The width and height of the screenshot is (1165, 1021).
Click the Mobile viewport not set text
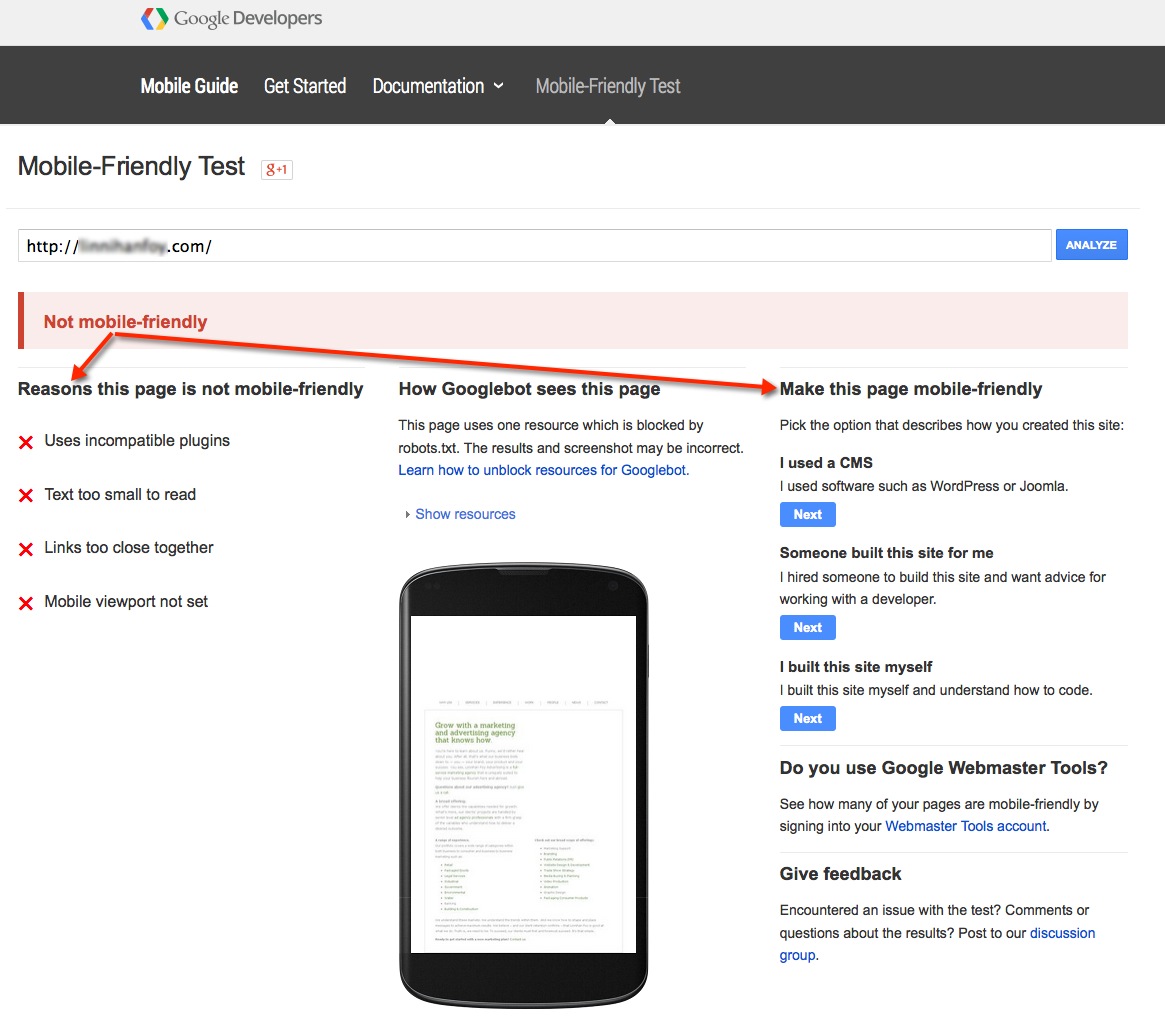coord(126,602)
